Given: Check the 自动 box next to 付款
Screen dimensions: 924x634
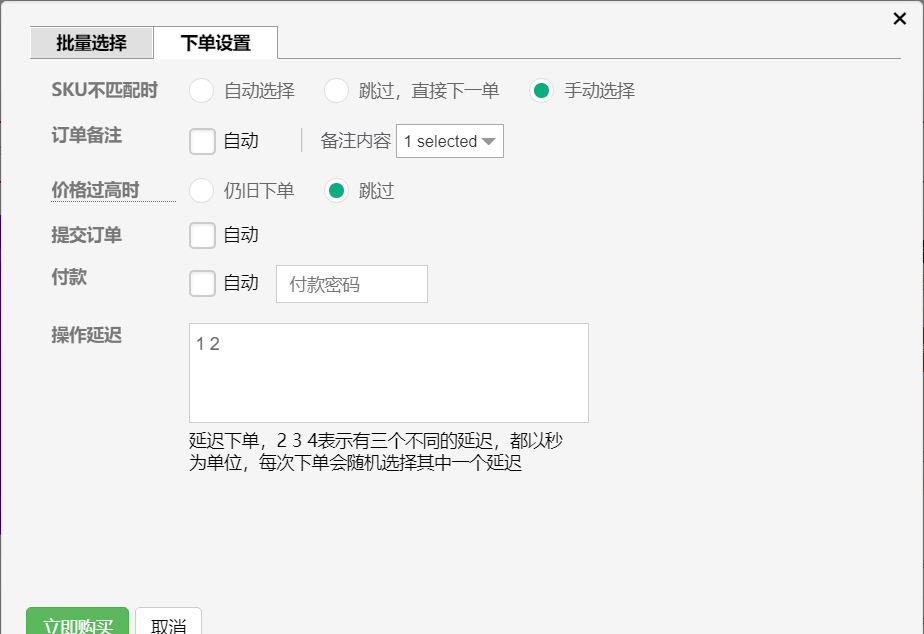Looking at the screenshot, I should pos(201,283).
